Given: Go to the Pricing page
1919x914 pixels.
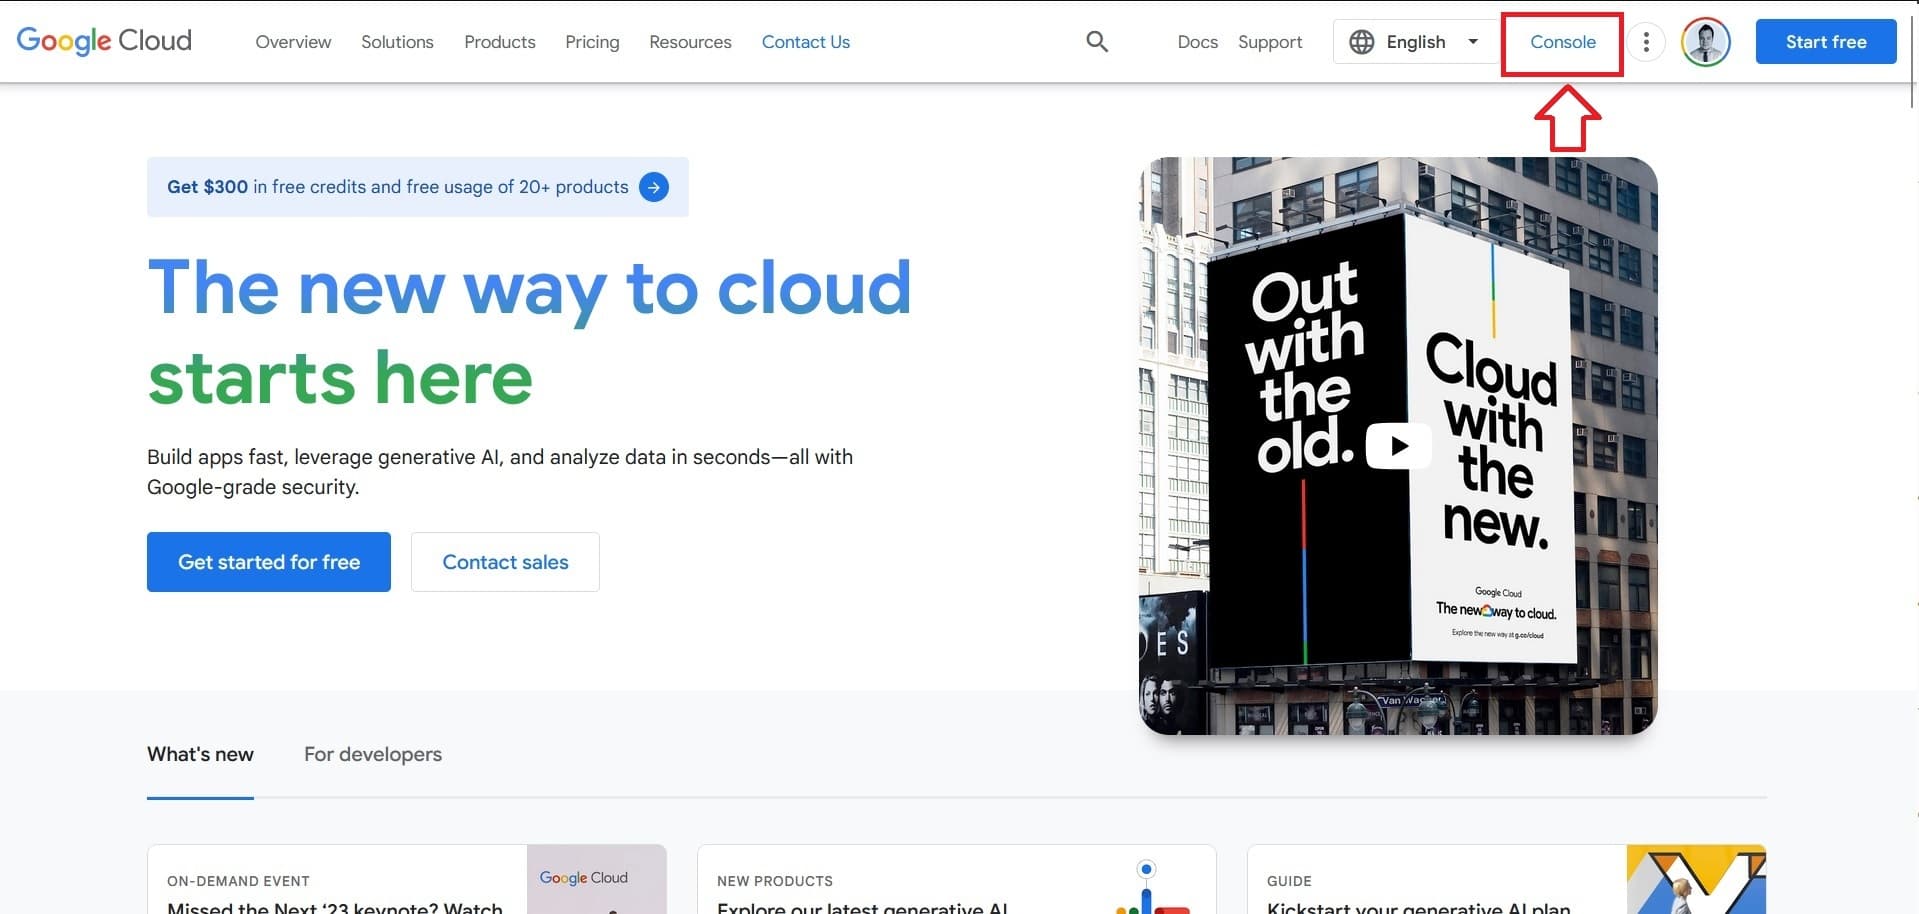Looking at the screenshot, I should pyautogui.click(x=592, y=42).
